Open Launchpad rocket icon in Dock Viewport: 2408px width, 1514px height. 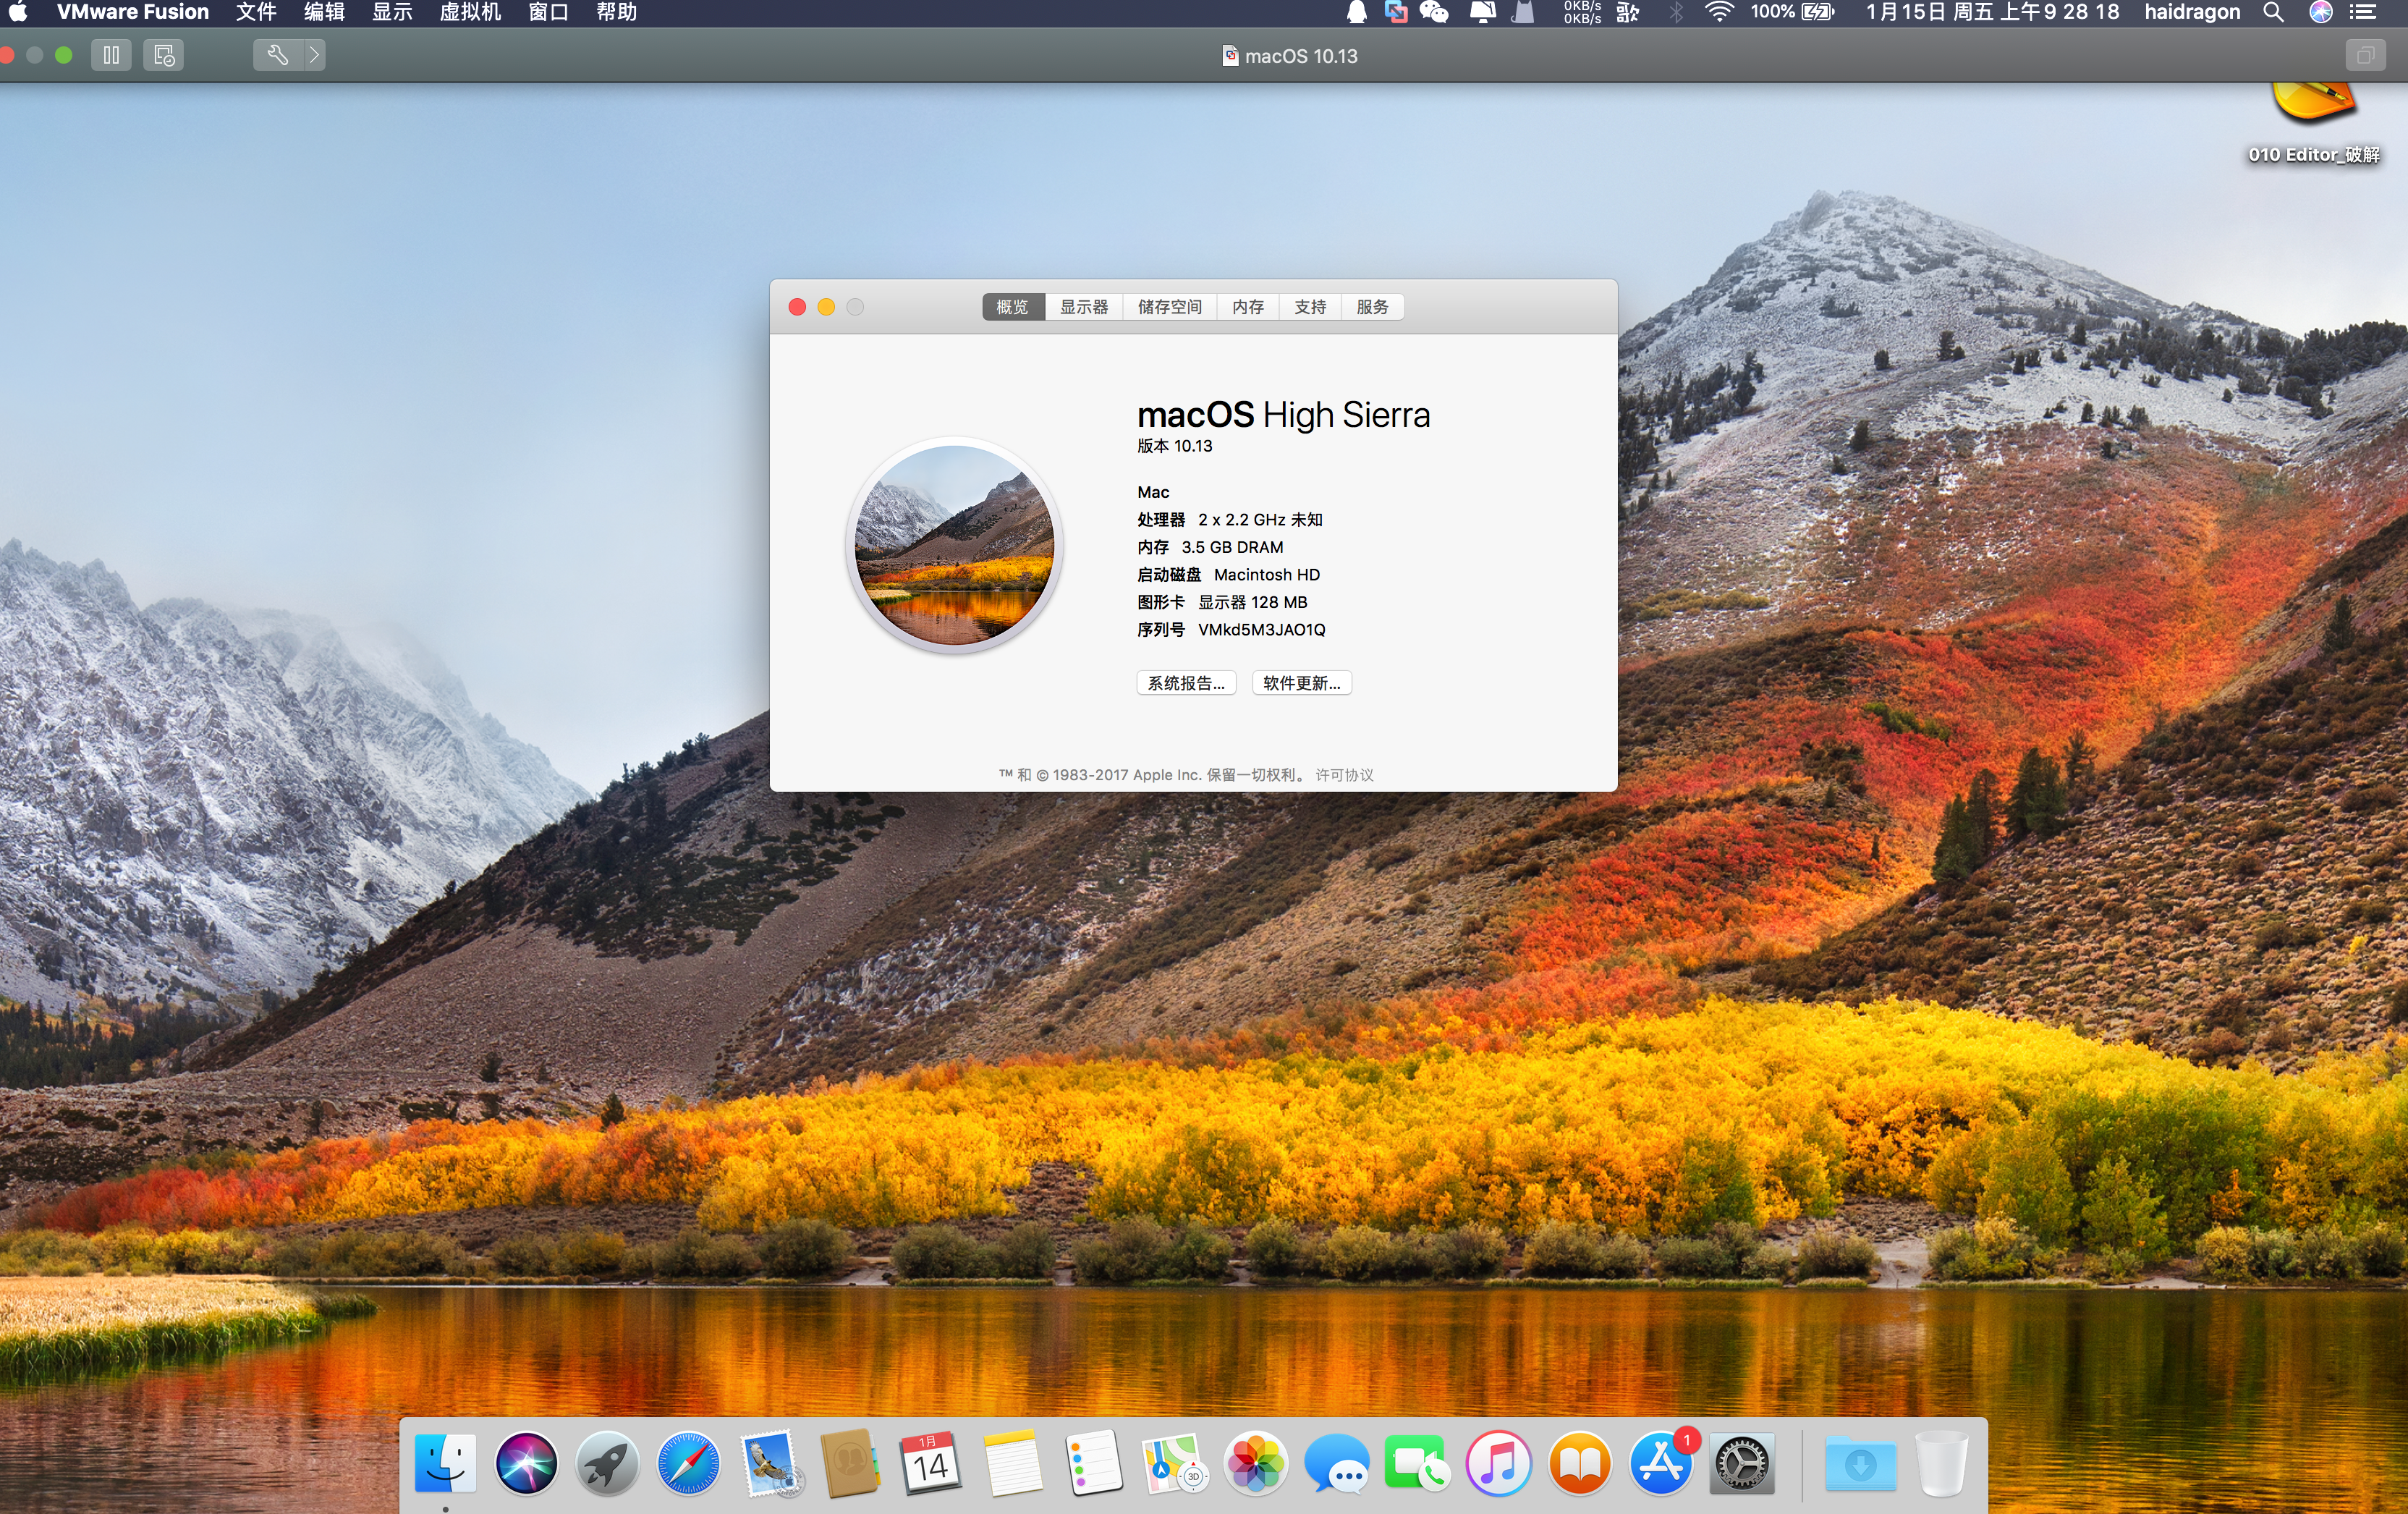tap(607, 1464)
